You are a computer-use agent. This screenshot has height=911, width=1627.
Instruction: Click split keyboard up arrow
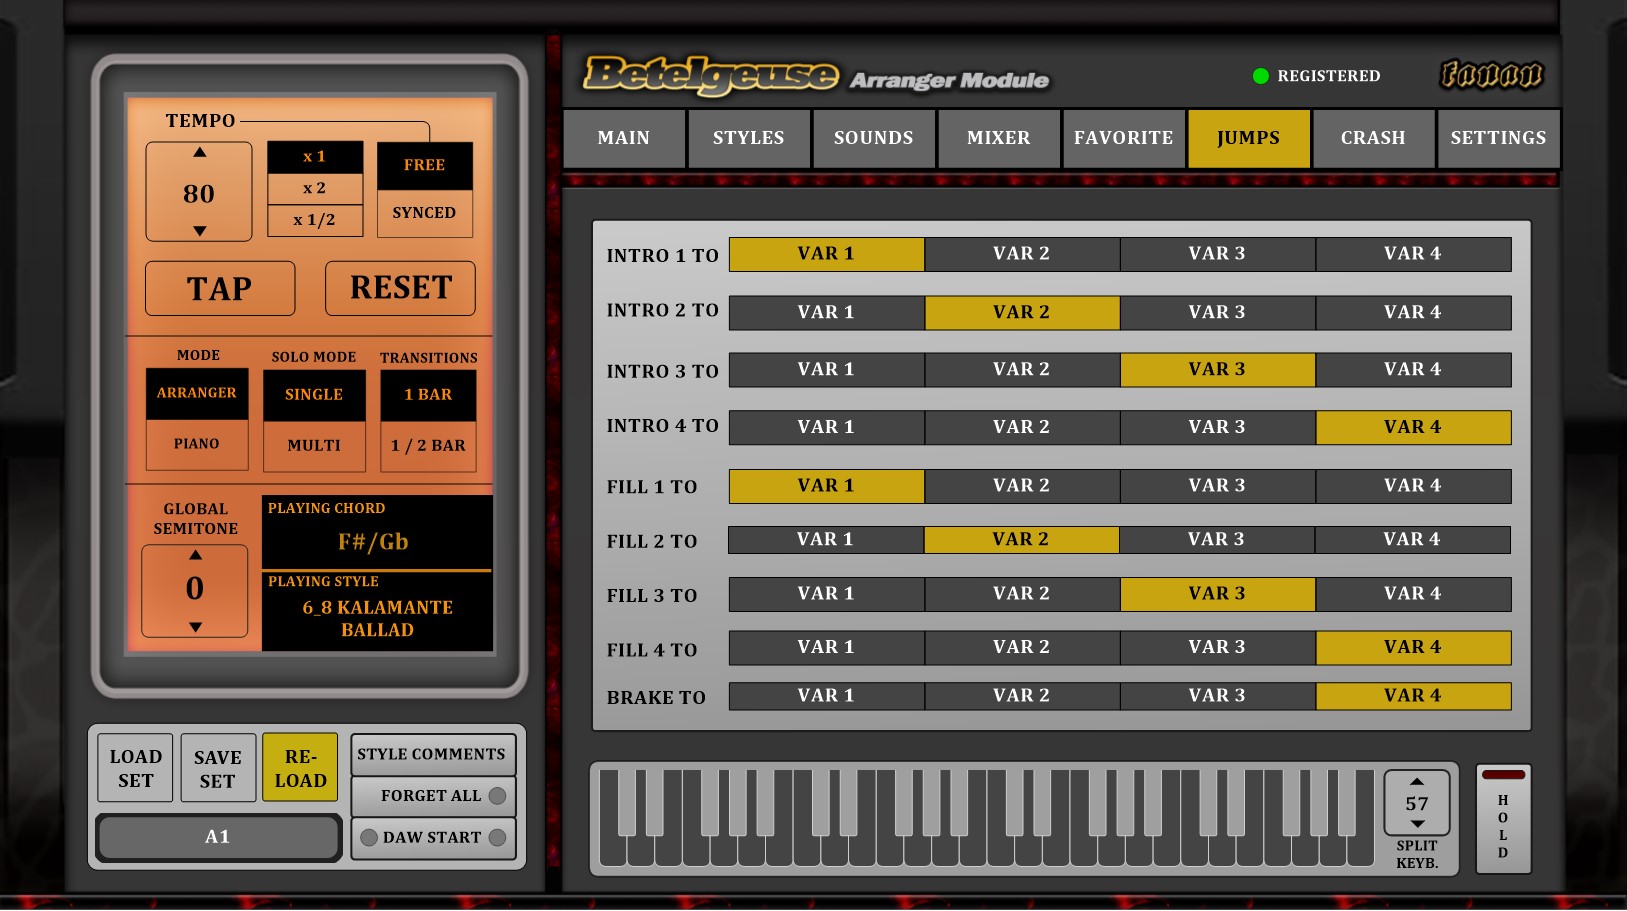1417,781
